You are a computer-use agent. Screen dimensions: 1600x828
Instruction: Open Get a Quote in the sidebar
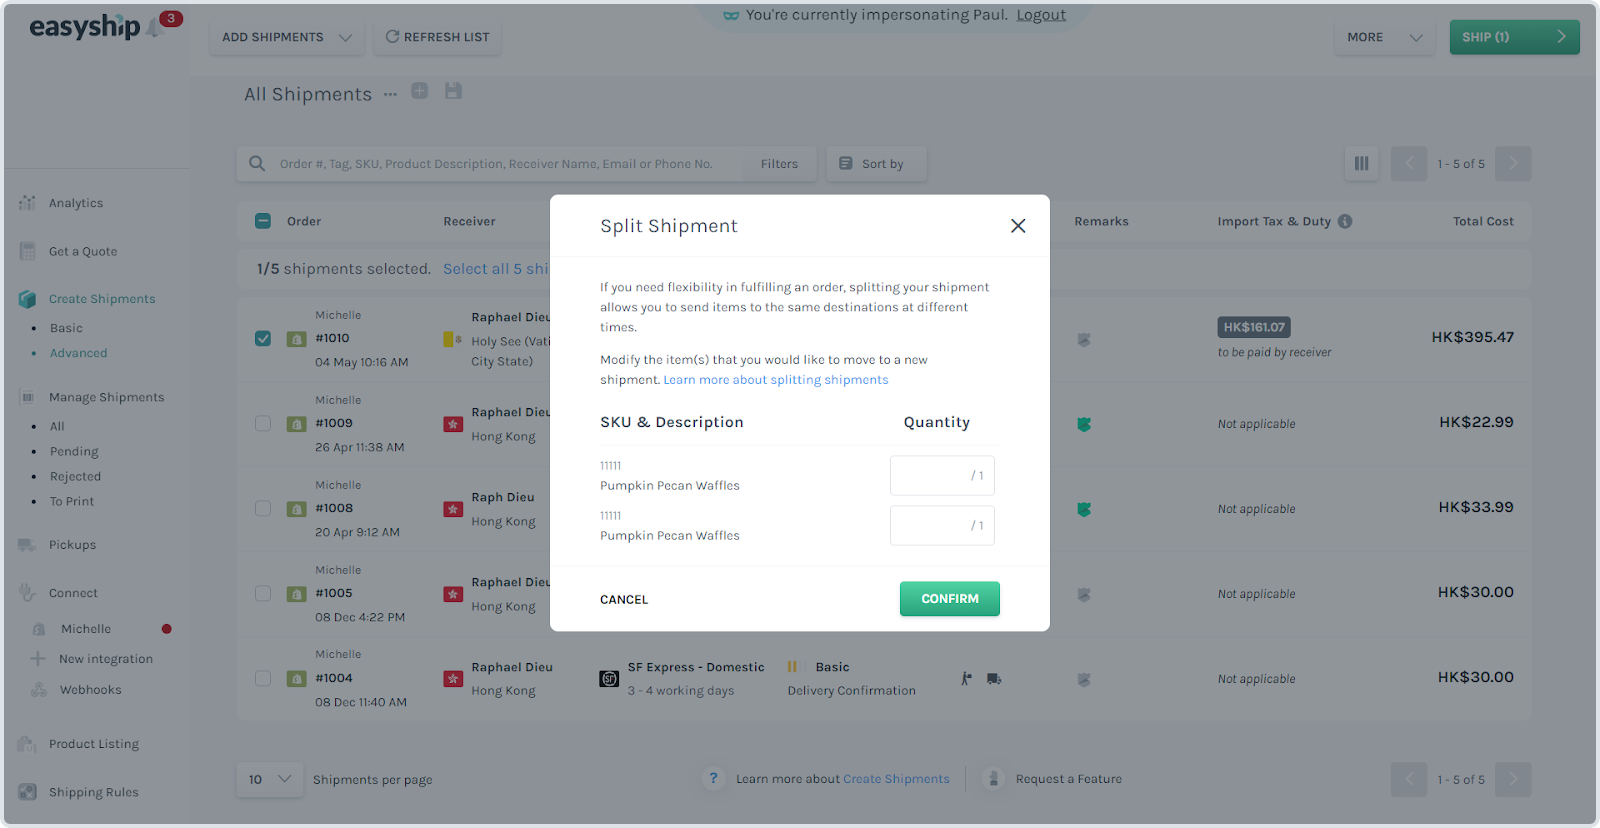(83, 252)
